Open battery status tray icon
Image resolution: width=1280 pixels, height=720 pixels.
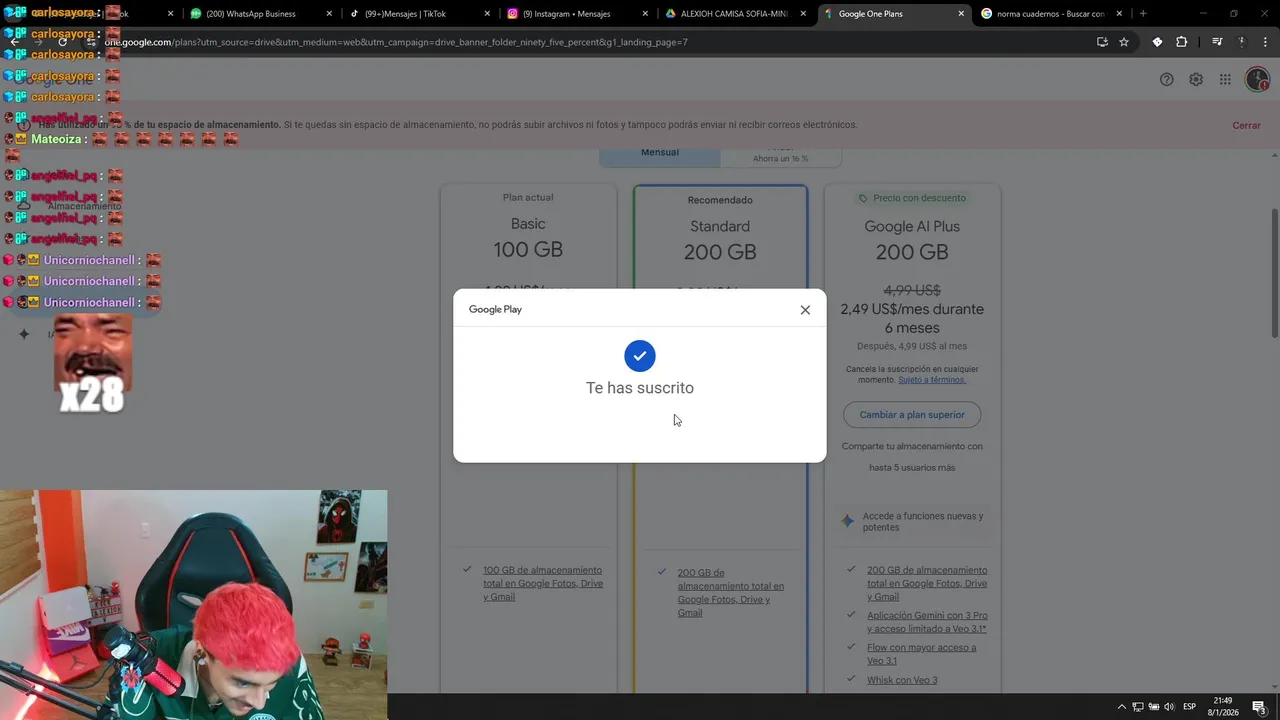(x=1154, y=707)
